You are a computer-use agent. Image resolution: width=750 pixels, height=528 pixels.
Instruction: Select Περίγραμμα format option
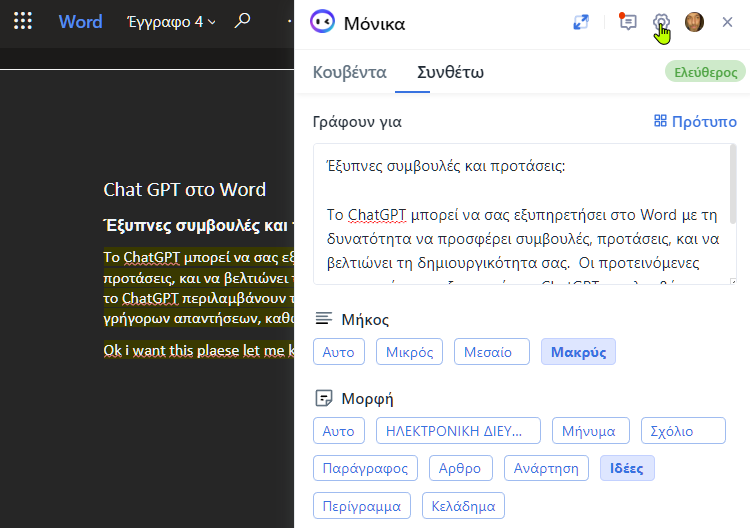pos(362,506)
